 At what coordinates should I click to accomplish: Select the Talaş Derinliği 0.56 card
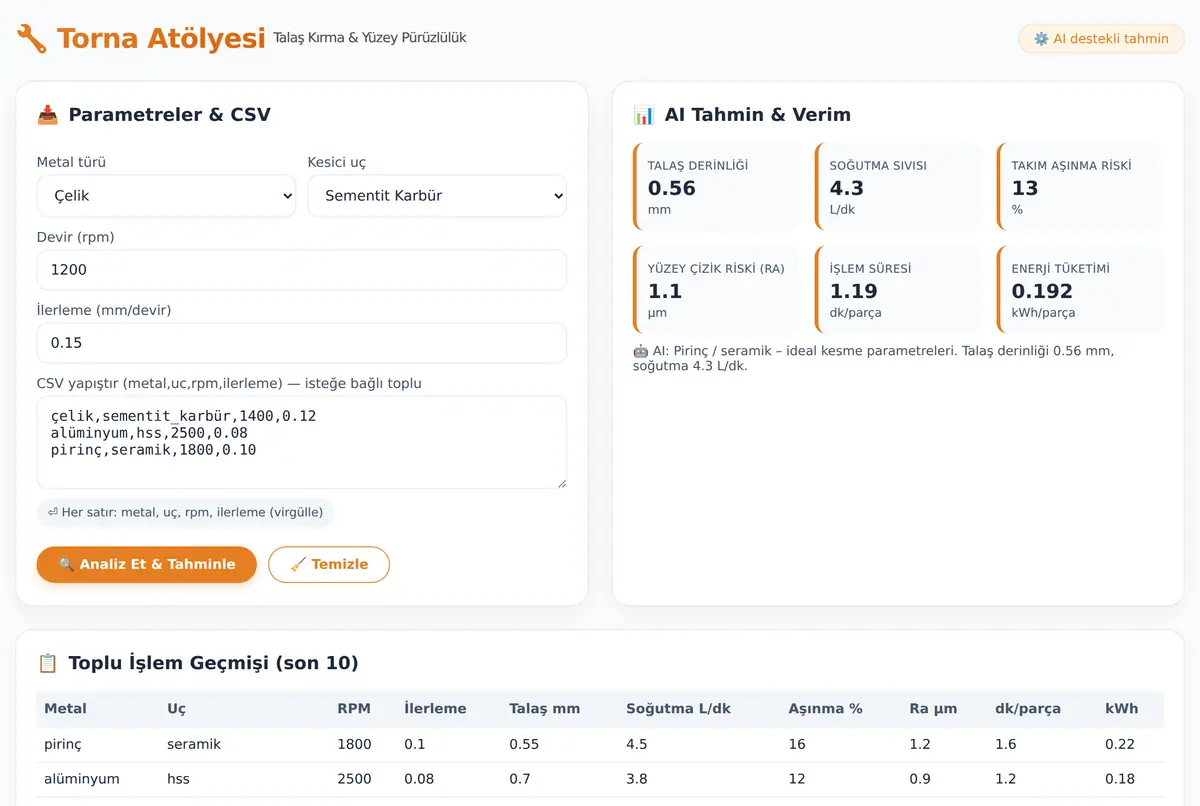tap(716, 187)
